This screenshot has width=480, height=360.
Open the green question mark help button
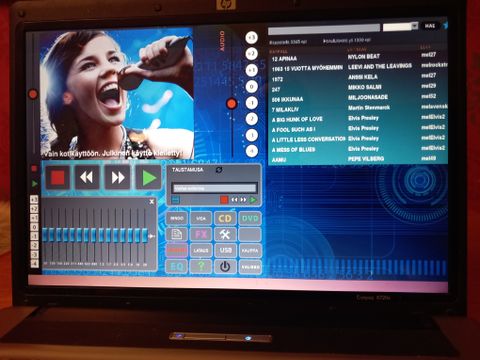(x=201, y=267)
